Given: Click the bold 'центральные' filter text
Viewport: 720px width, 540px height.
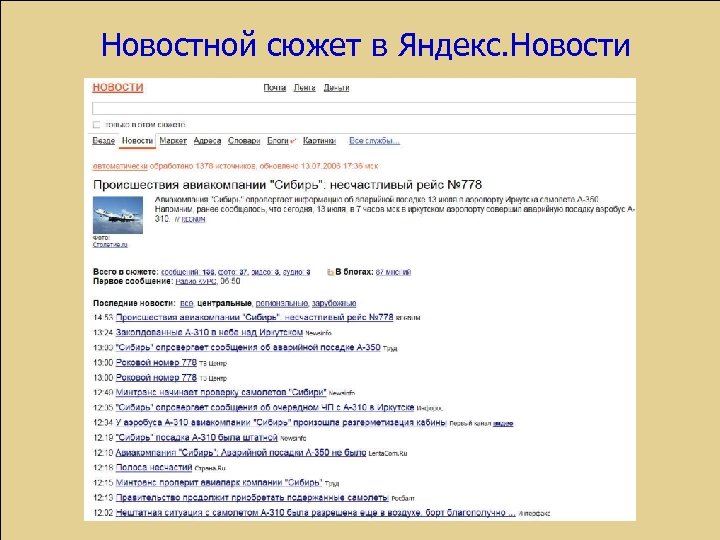Looking at the screenshot, I should pyautogui.click(x=225, y=303).
